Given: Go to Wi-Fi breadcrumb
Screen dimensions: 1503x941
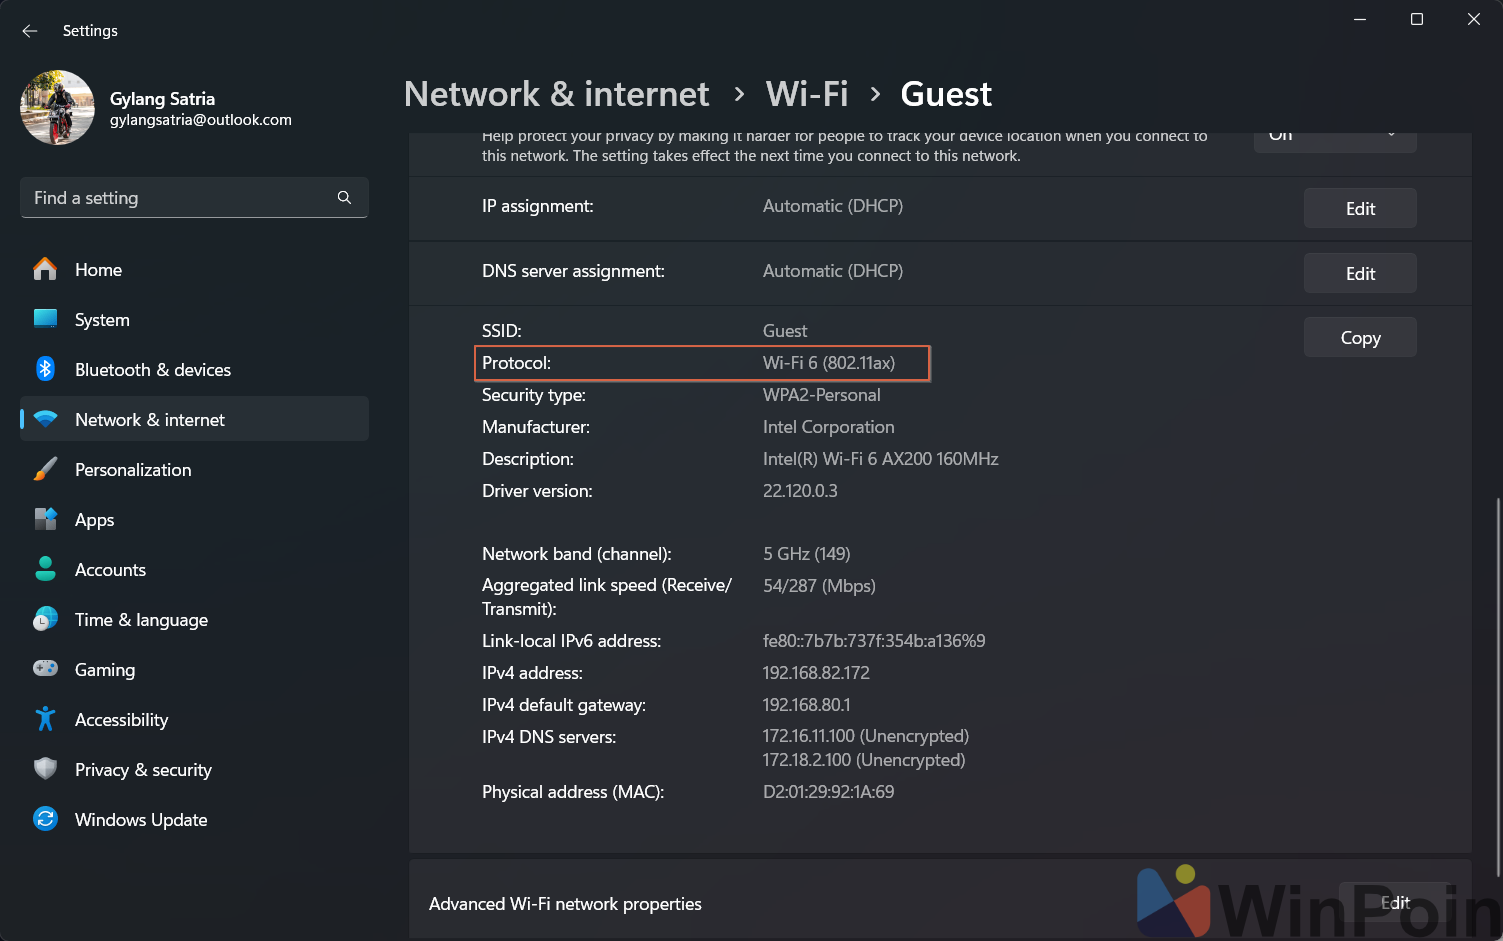Looking at the screenshot, I should click(806, 94).
